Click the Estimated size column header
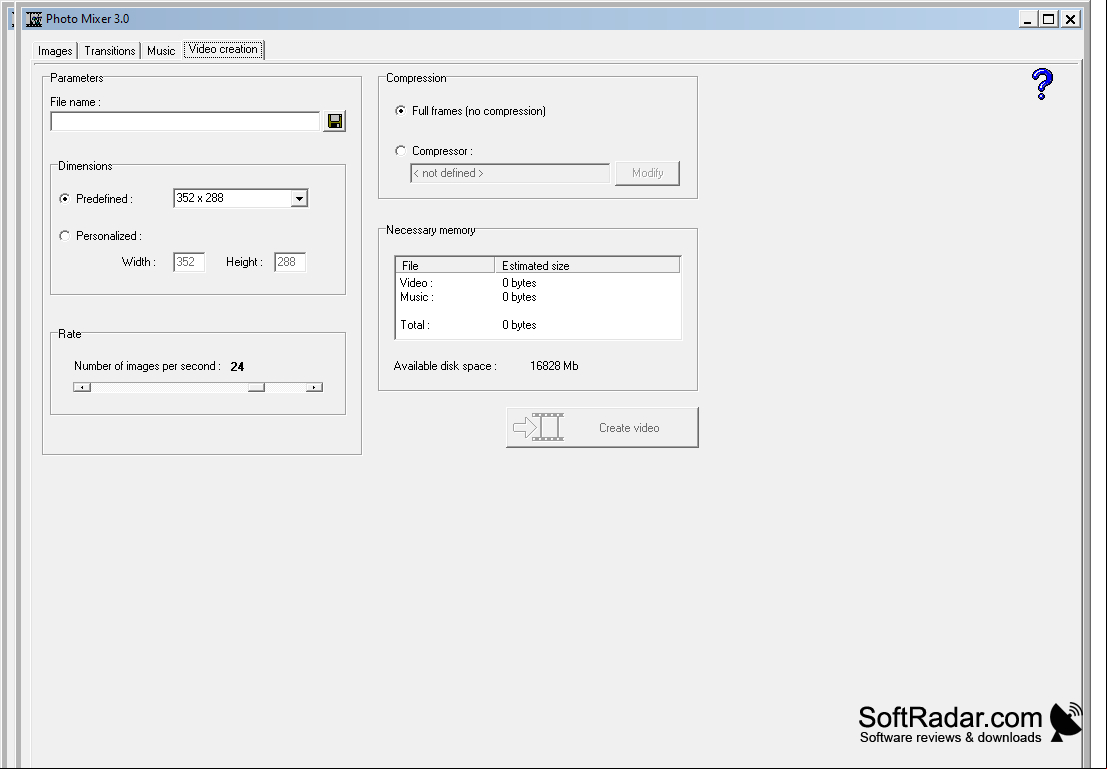This screenshot has height=769, width=1107. (587, 266)
